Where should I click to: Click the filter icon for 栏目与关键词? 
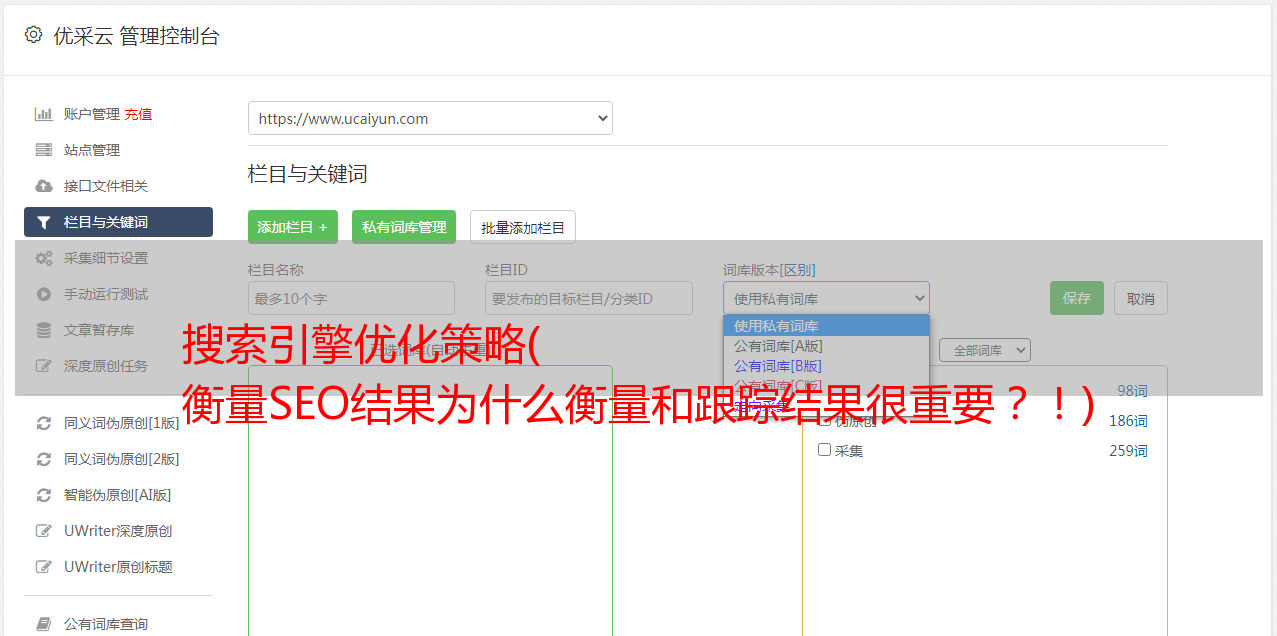(x=44, y=222)
